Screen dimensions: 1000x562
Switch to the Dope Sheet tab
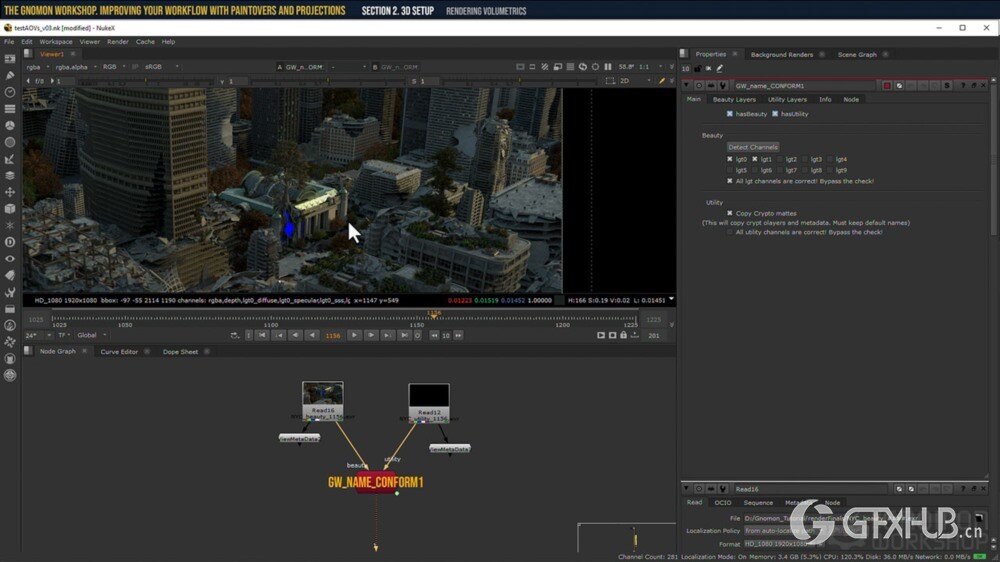(180, 351)
